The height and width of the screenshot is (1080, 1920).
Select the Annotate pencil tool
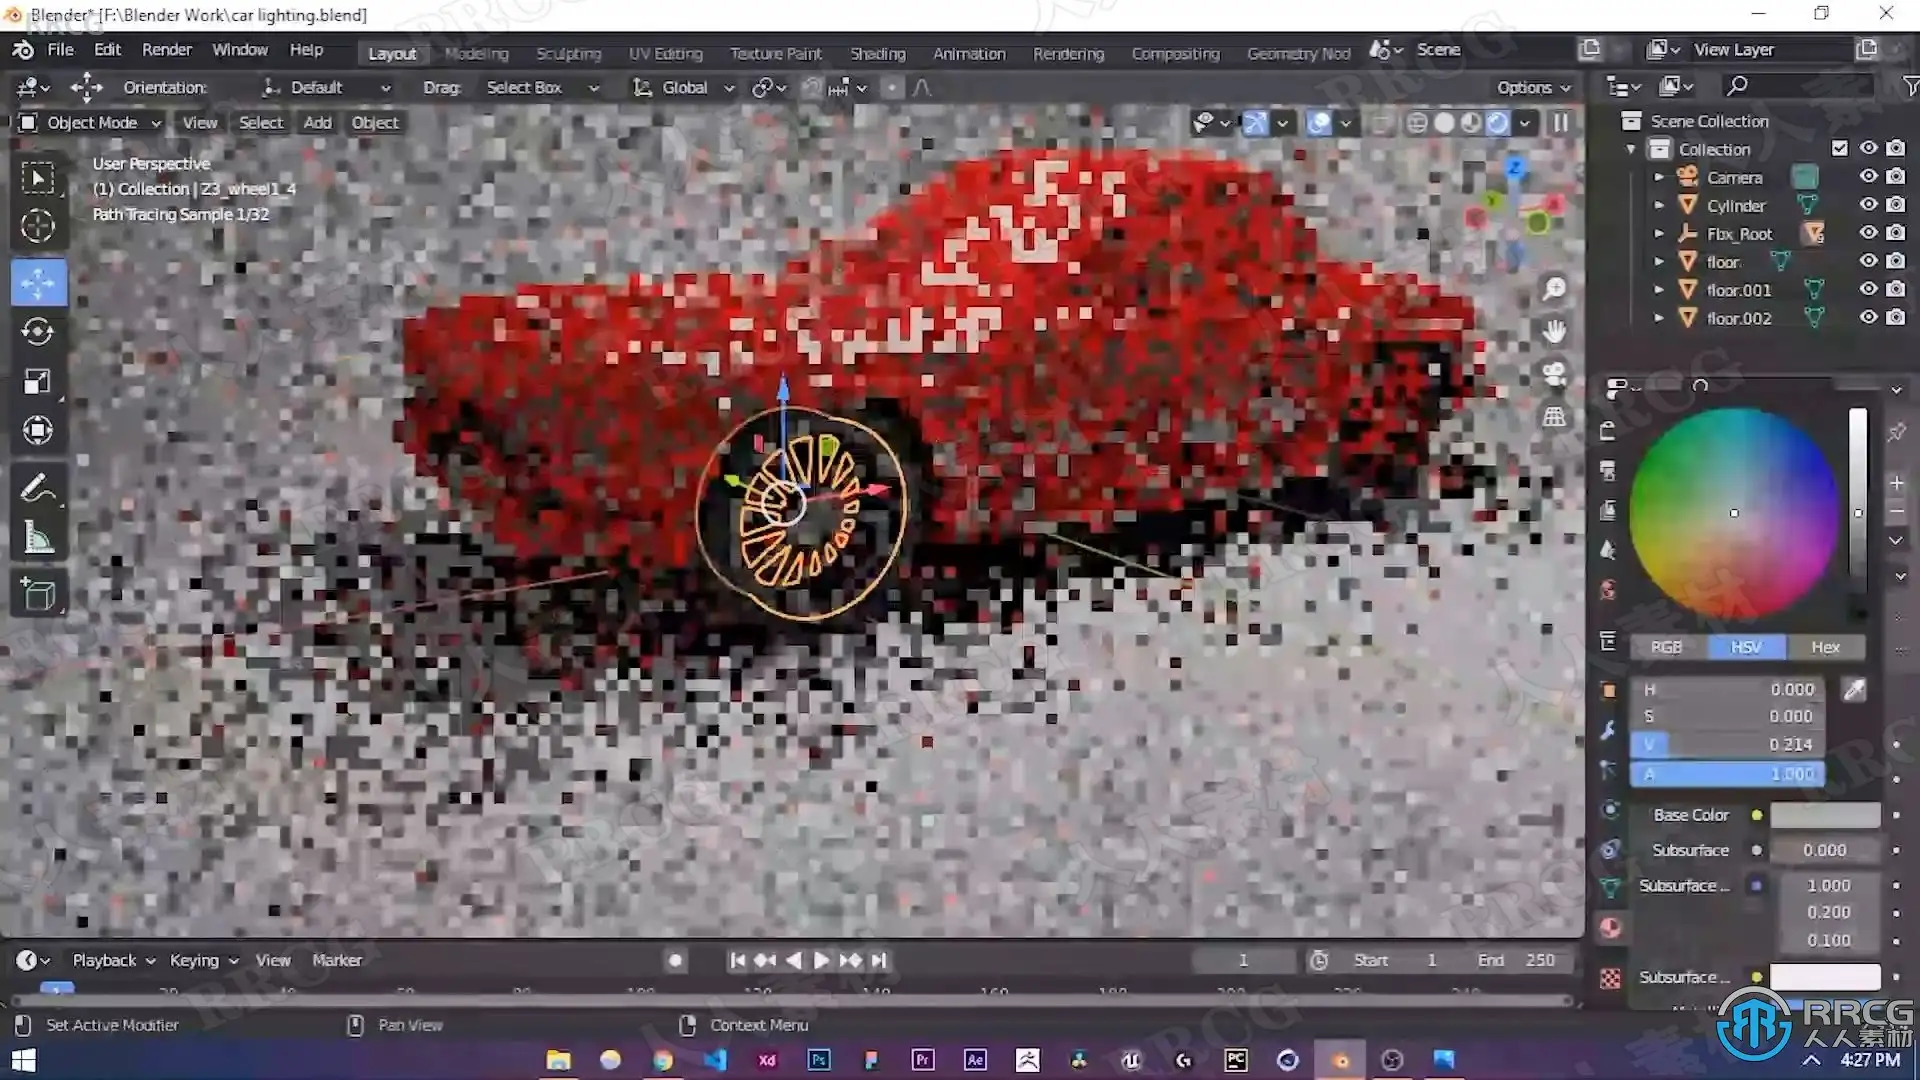pos(38,489)
